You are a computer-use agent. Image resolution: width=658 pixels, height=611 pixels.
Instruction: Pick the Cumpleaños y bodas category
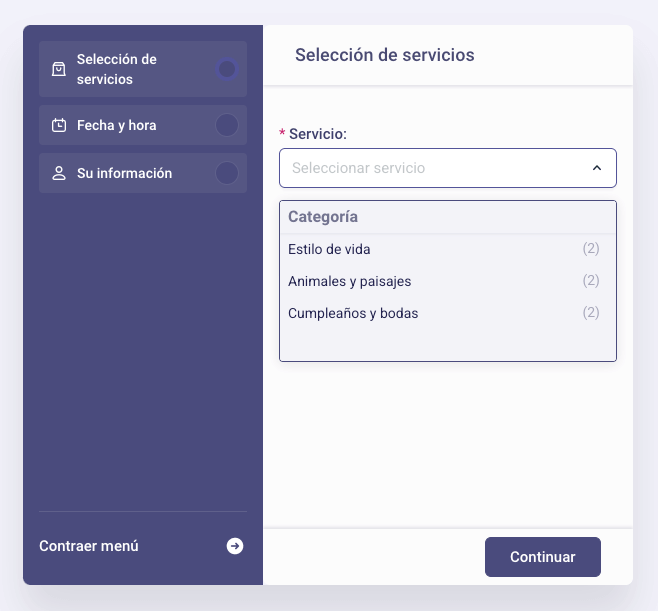pyautogui.click(x=448, y=313)
